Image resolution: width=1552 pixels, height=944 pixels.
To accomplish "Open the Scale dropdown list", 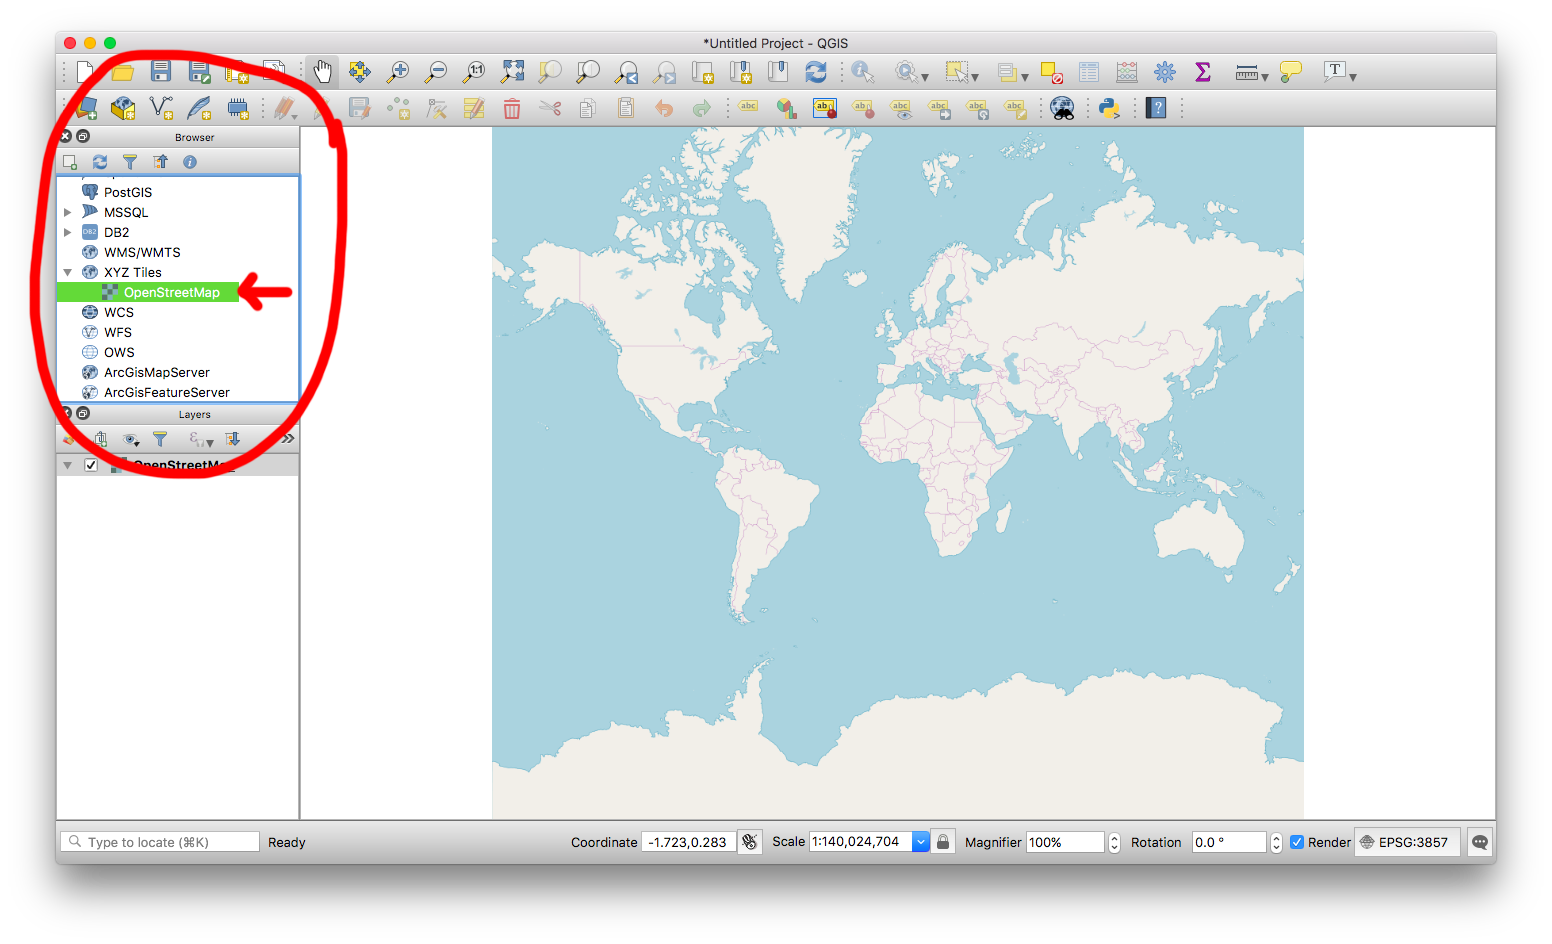I will 920,842.
